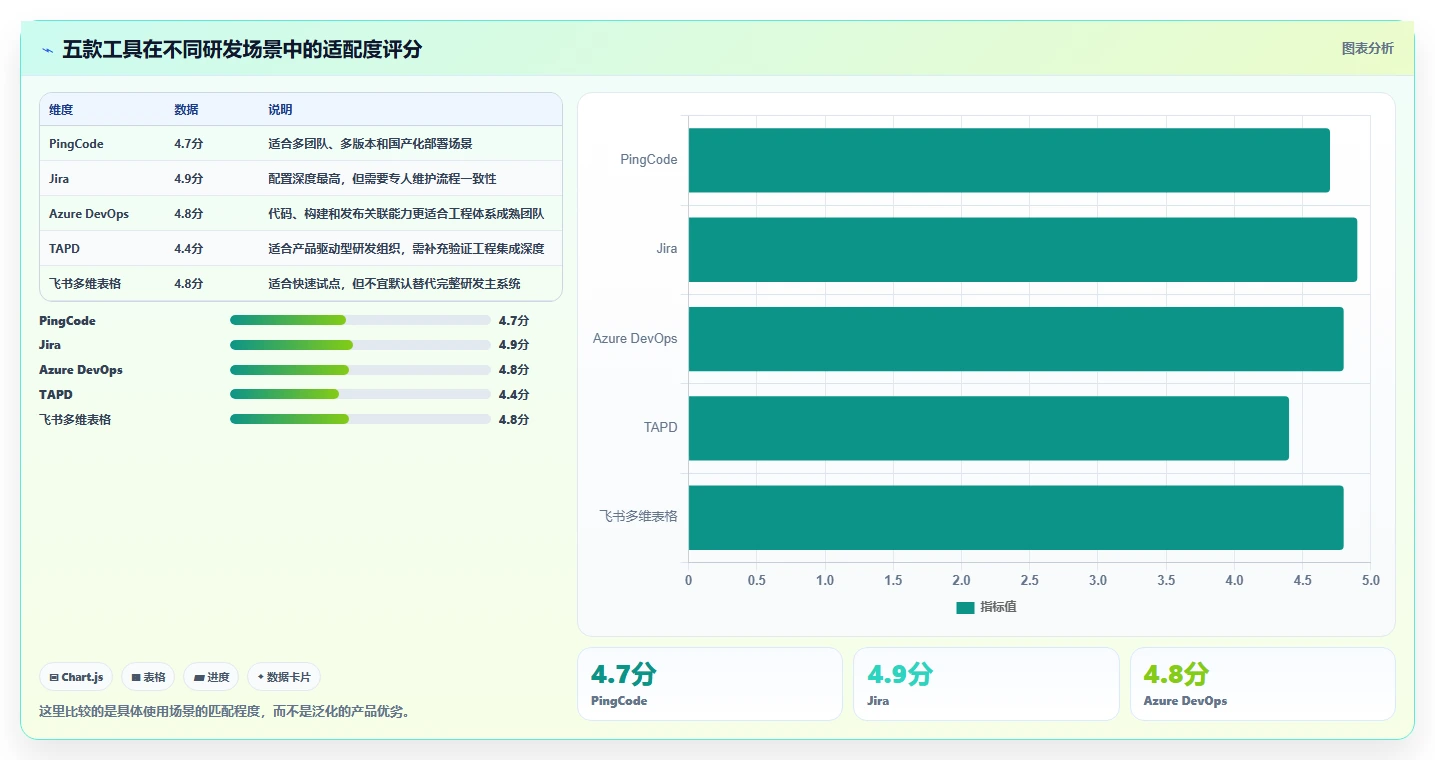Click the 4.7分 value in PingCode table row

tap(189, 144)
